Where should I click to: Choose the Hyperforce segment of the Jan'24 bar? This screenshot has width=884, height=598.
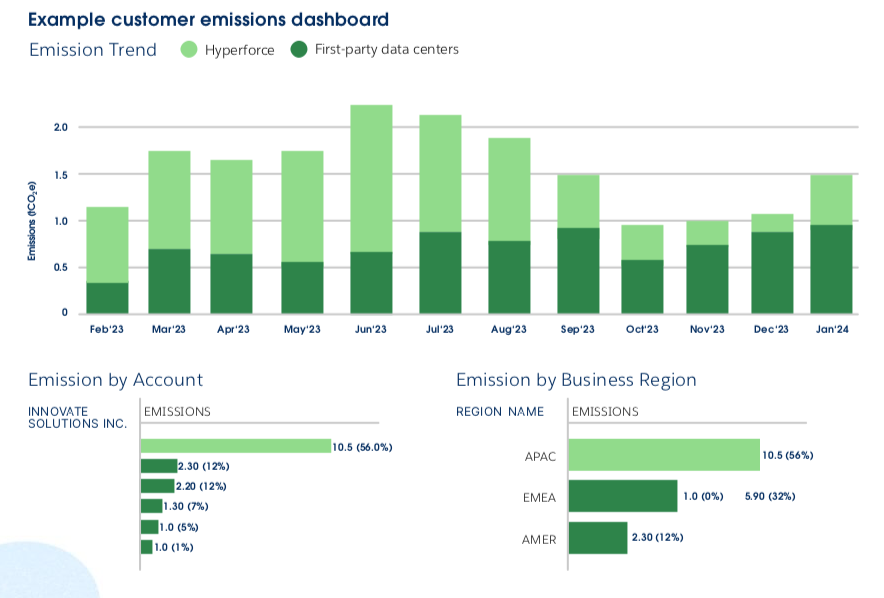pos(832,200)
